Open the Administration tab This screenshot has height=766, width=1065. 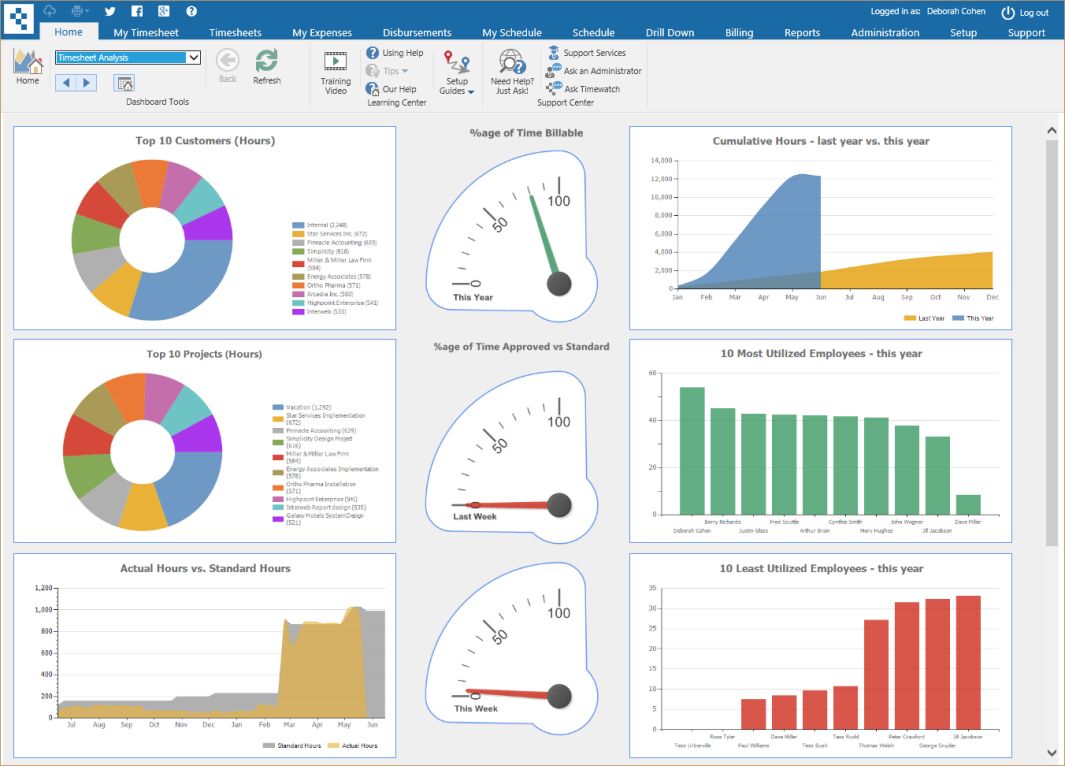coord(885,33)
